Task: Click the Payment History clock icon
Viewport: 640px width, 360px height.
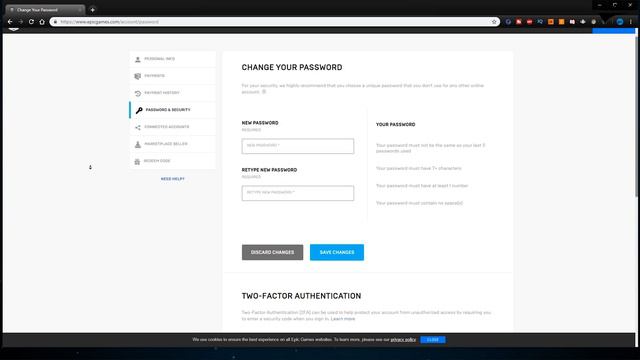Action: tap(138, 93)
